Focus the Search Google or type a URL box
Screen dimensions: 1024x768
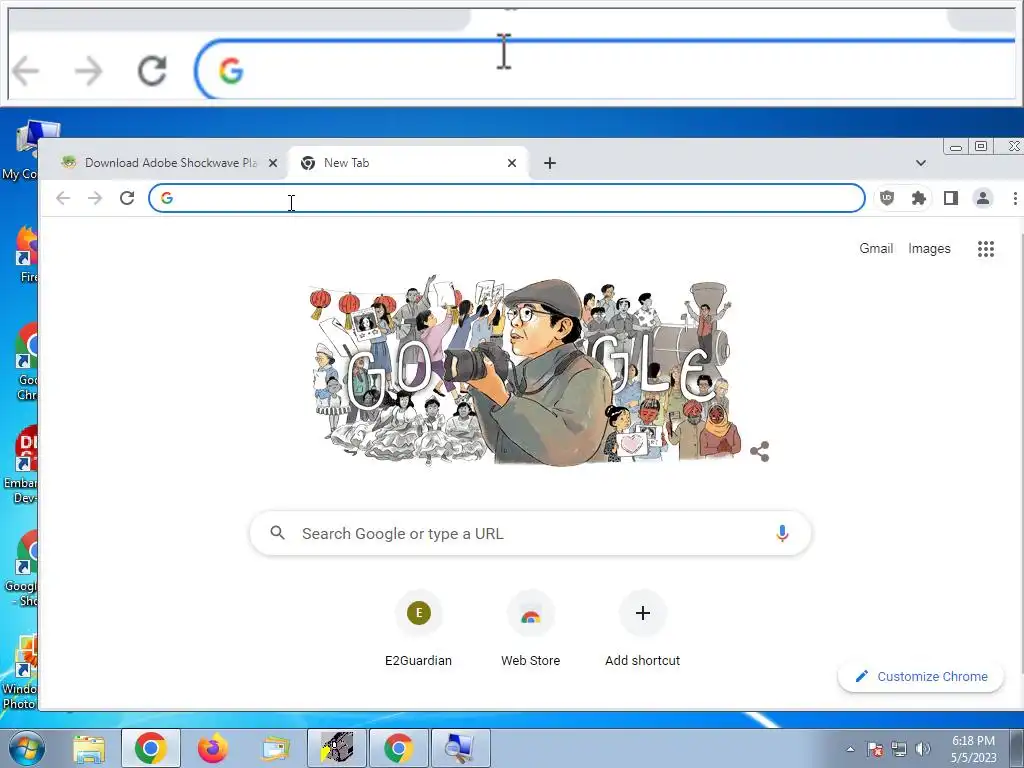(x=530, y=534)
